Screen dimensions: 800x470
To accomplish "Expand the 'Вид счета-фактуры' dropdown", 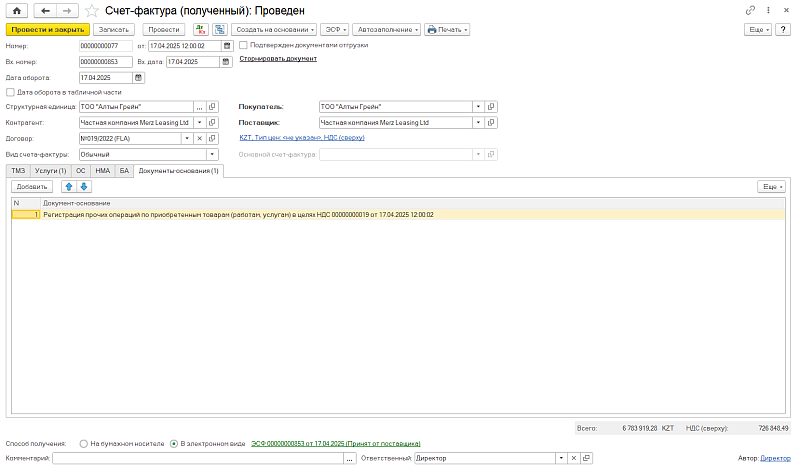I will pyautogui.click(x=212, y=155).
